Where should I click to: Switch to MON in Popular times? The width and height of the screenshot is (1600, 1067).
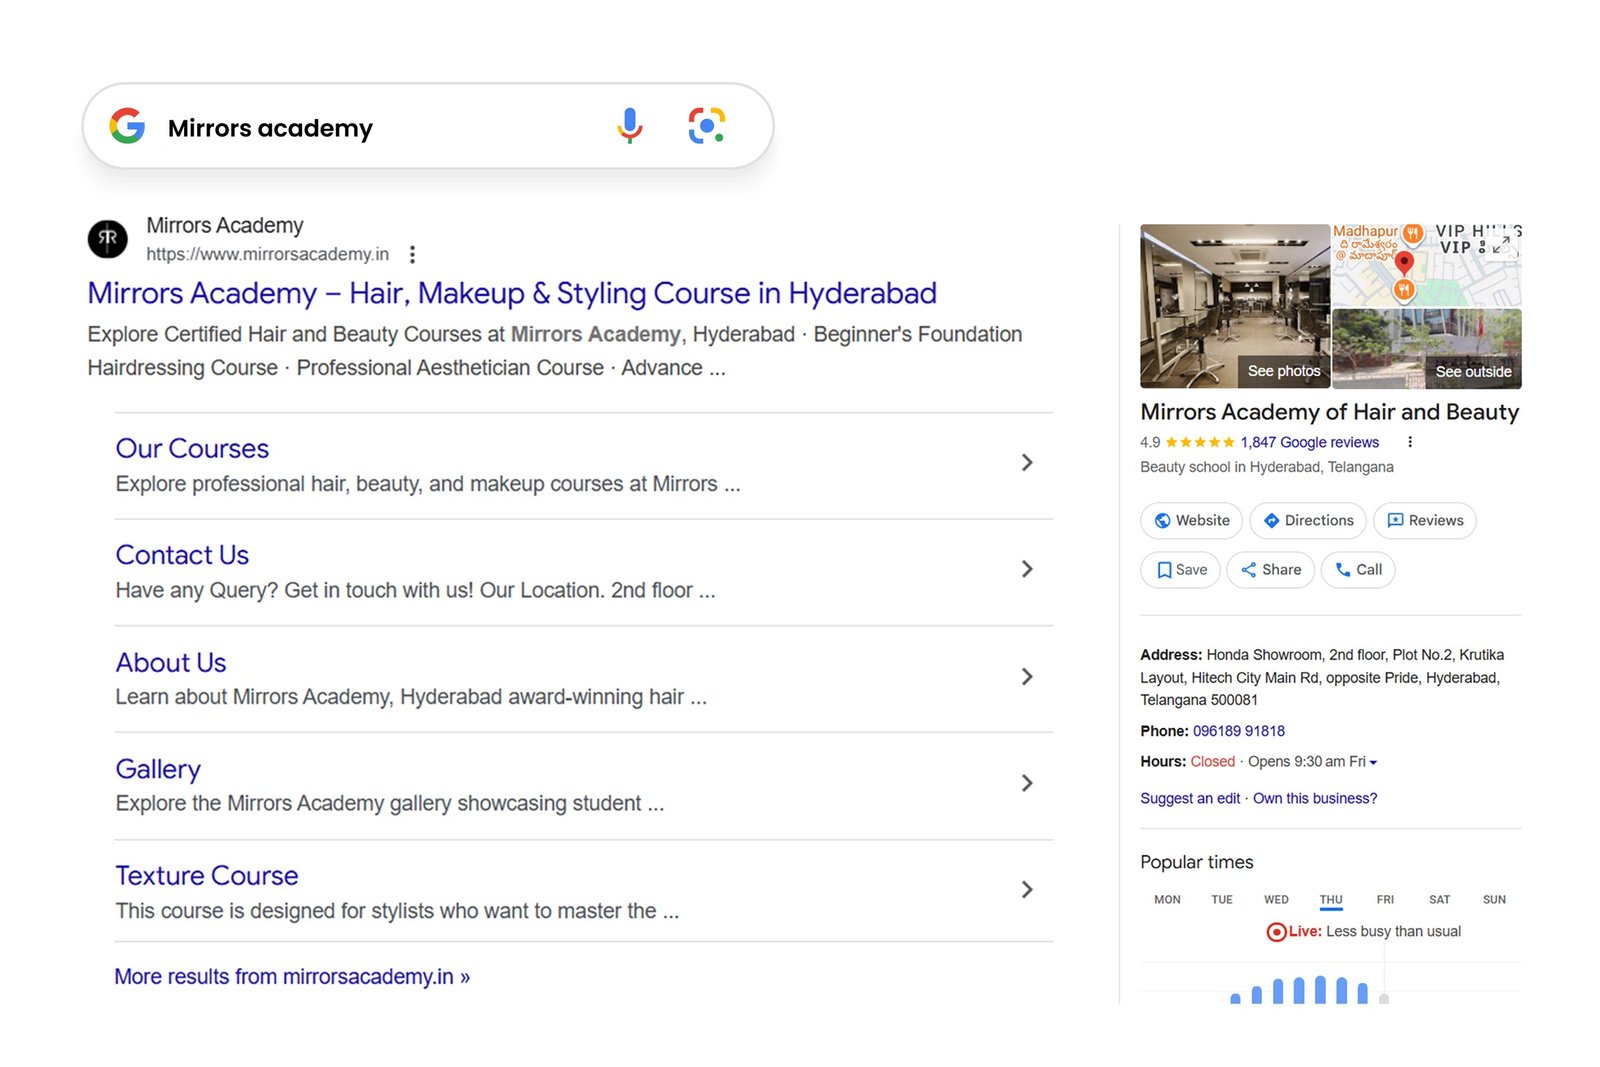[x=1167, y=899]
